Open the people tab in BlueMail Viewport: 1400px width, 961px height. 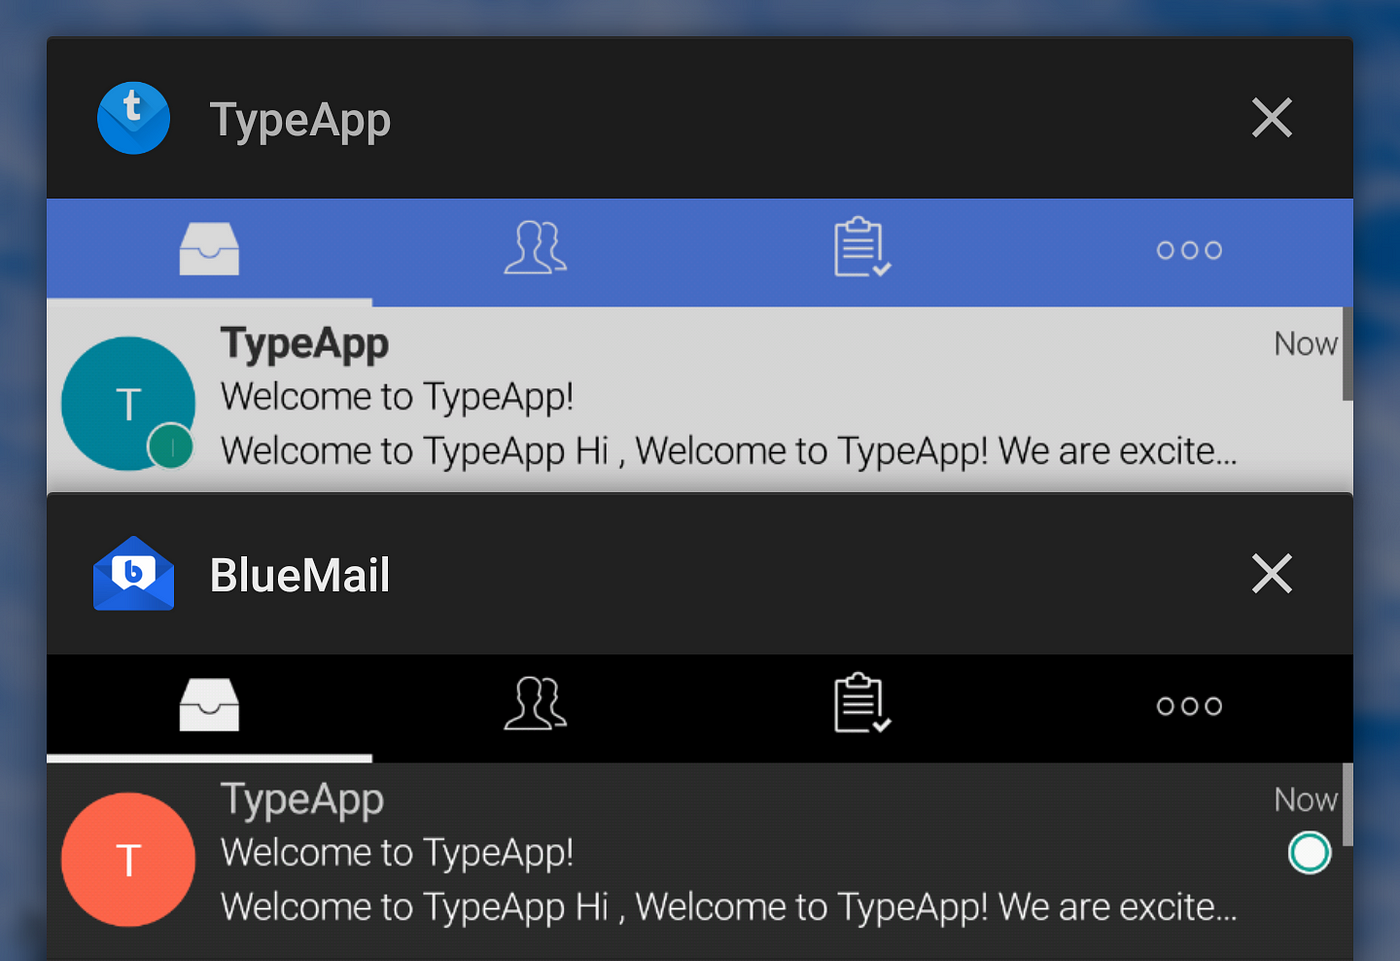point(535,704)
